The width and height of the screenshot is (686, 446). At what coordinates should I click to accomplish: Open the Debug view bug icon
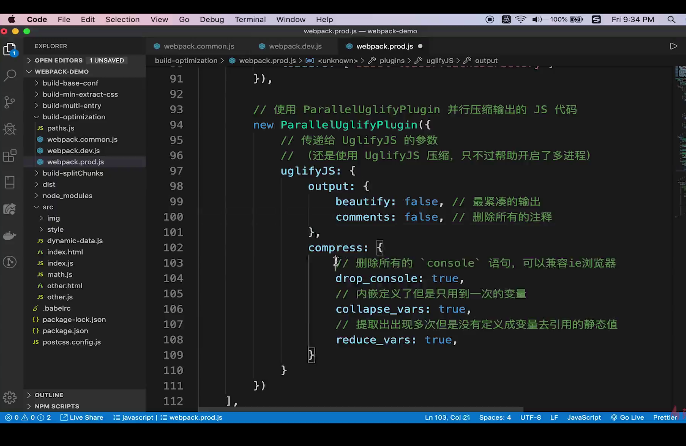pyautogui.click(x=10, y=129)
